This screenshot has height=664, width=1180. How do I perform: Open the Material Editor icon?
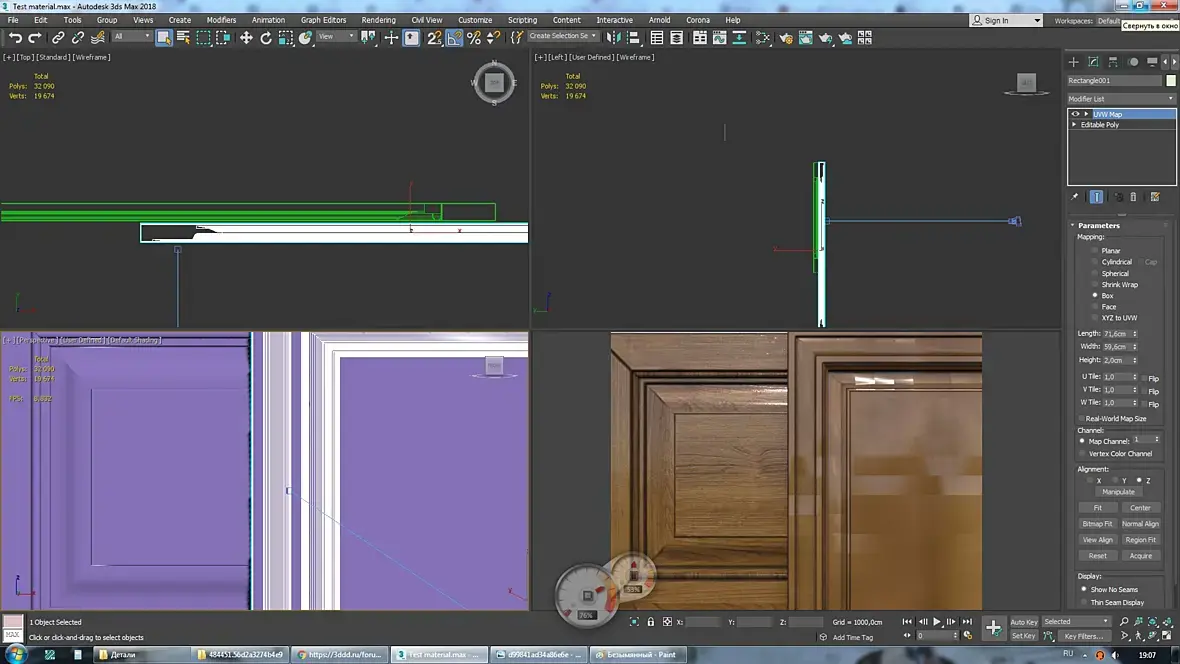763,38
